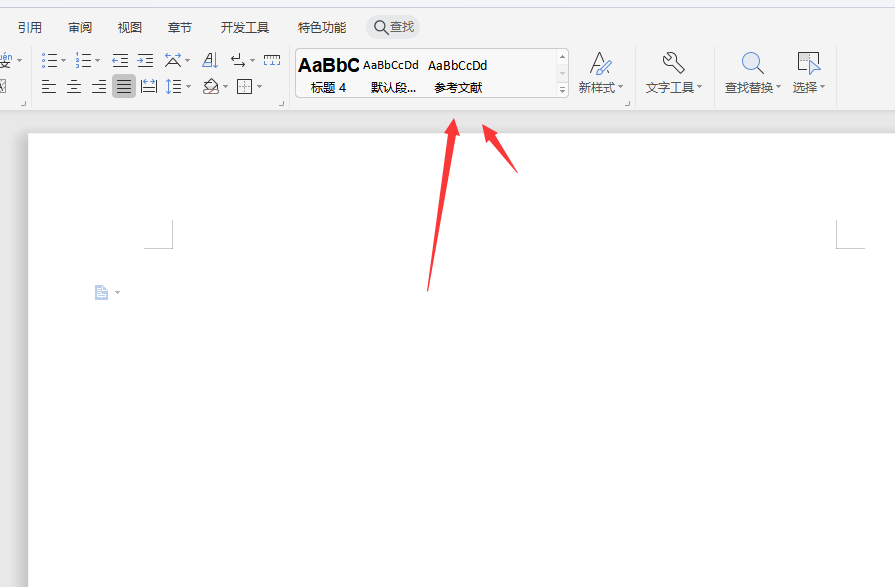Open the 新样式 dropdown label
Image resolution: width=895 pixels, height=587 pixels.
[x=600, y=87]
